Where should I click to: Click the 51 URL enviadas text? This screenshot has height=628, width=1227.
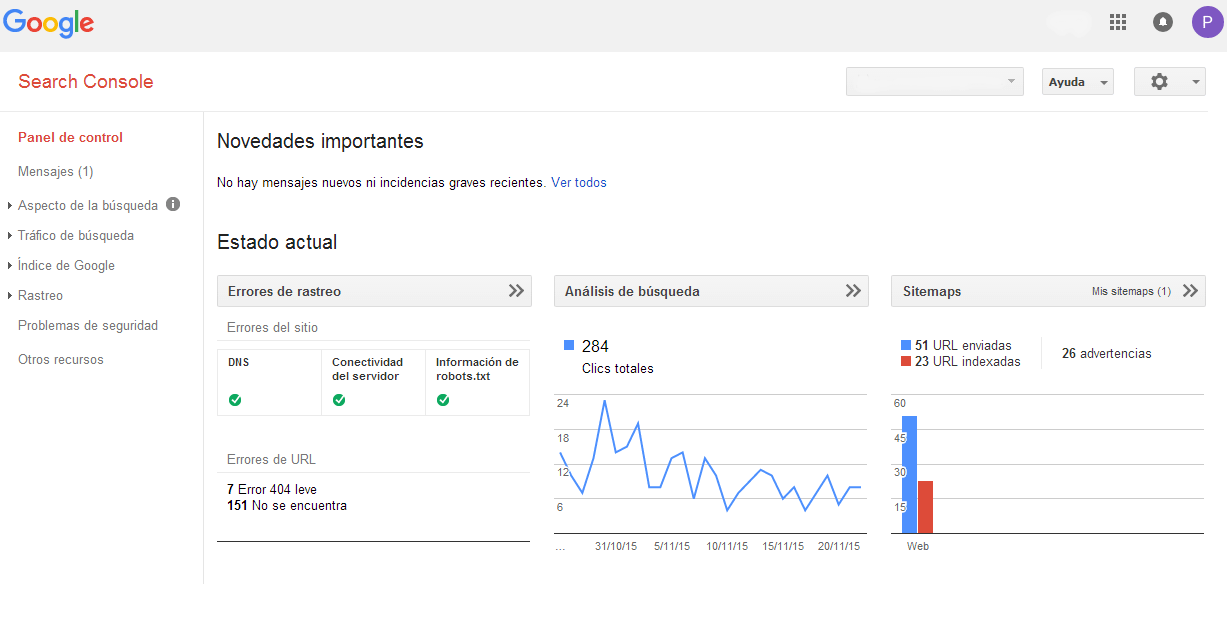point(963,345)
